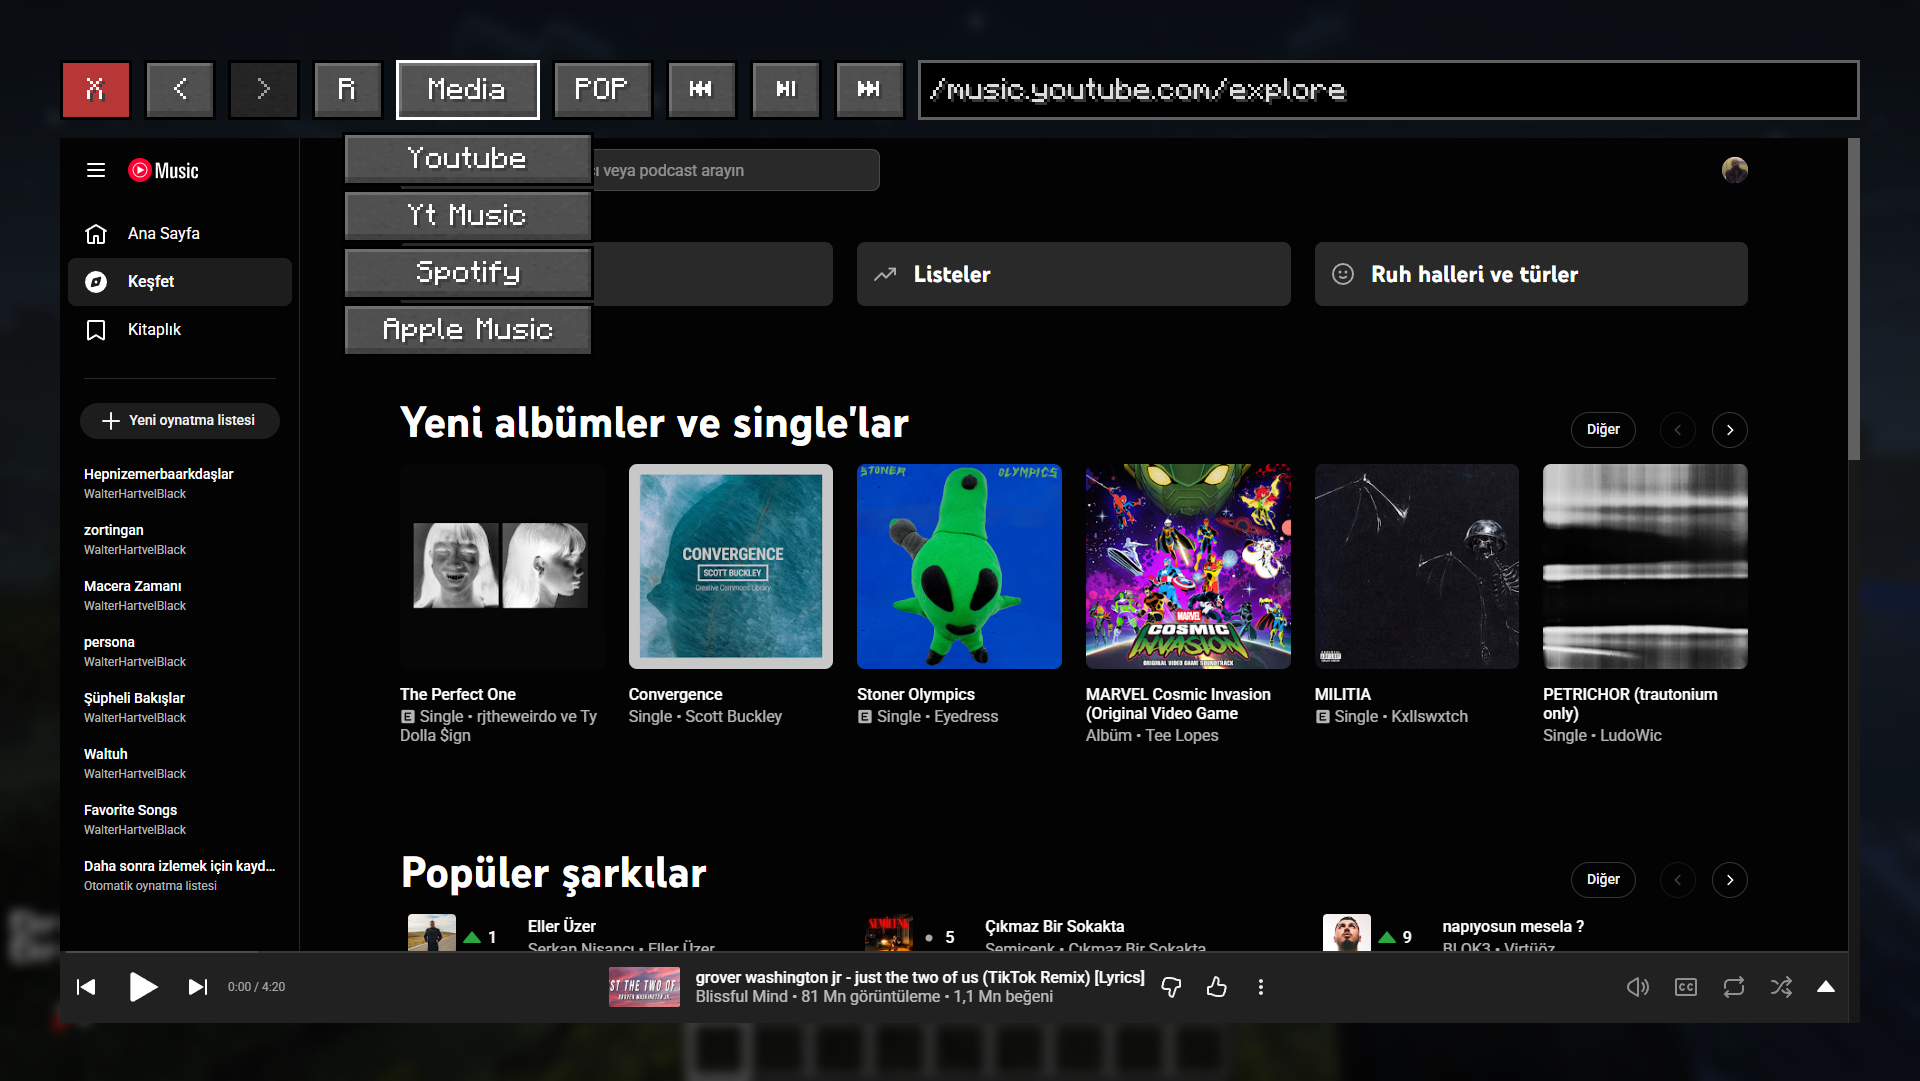Click Diğer next to Popüler şarkılar

[1603, 880]
